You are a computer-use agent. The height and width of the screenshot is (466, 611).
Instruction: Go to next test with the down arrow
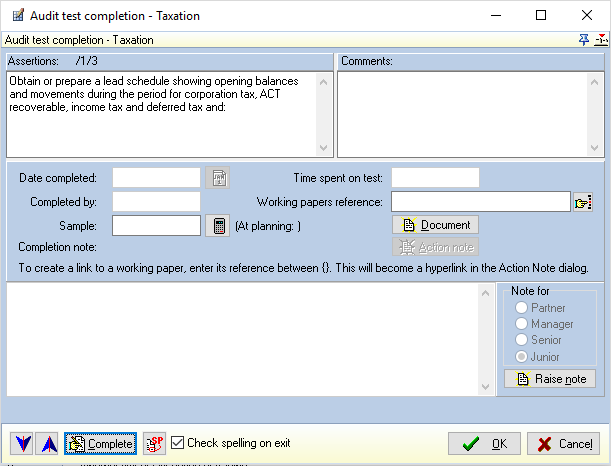(x=22, y=443)
